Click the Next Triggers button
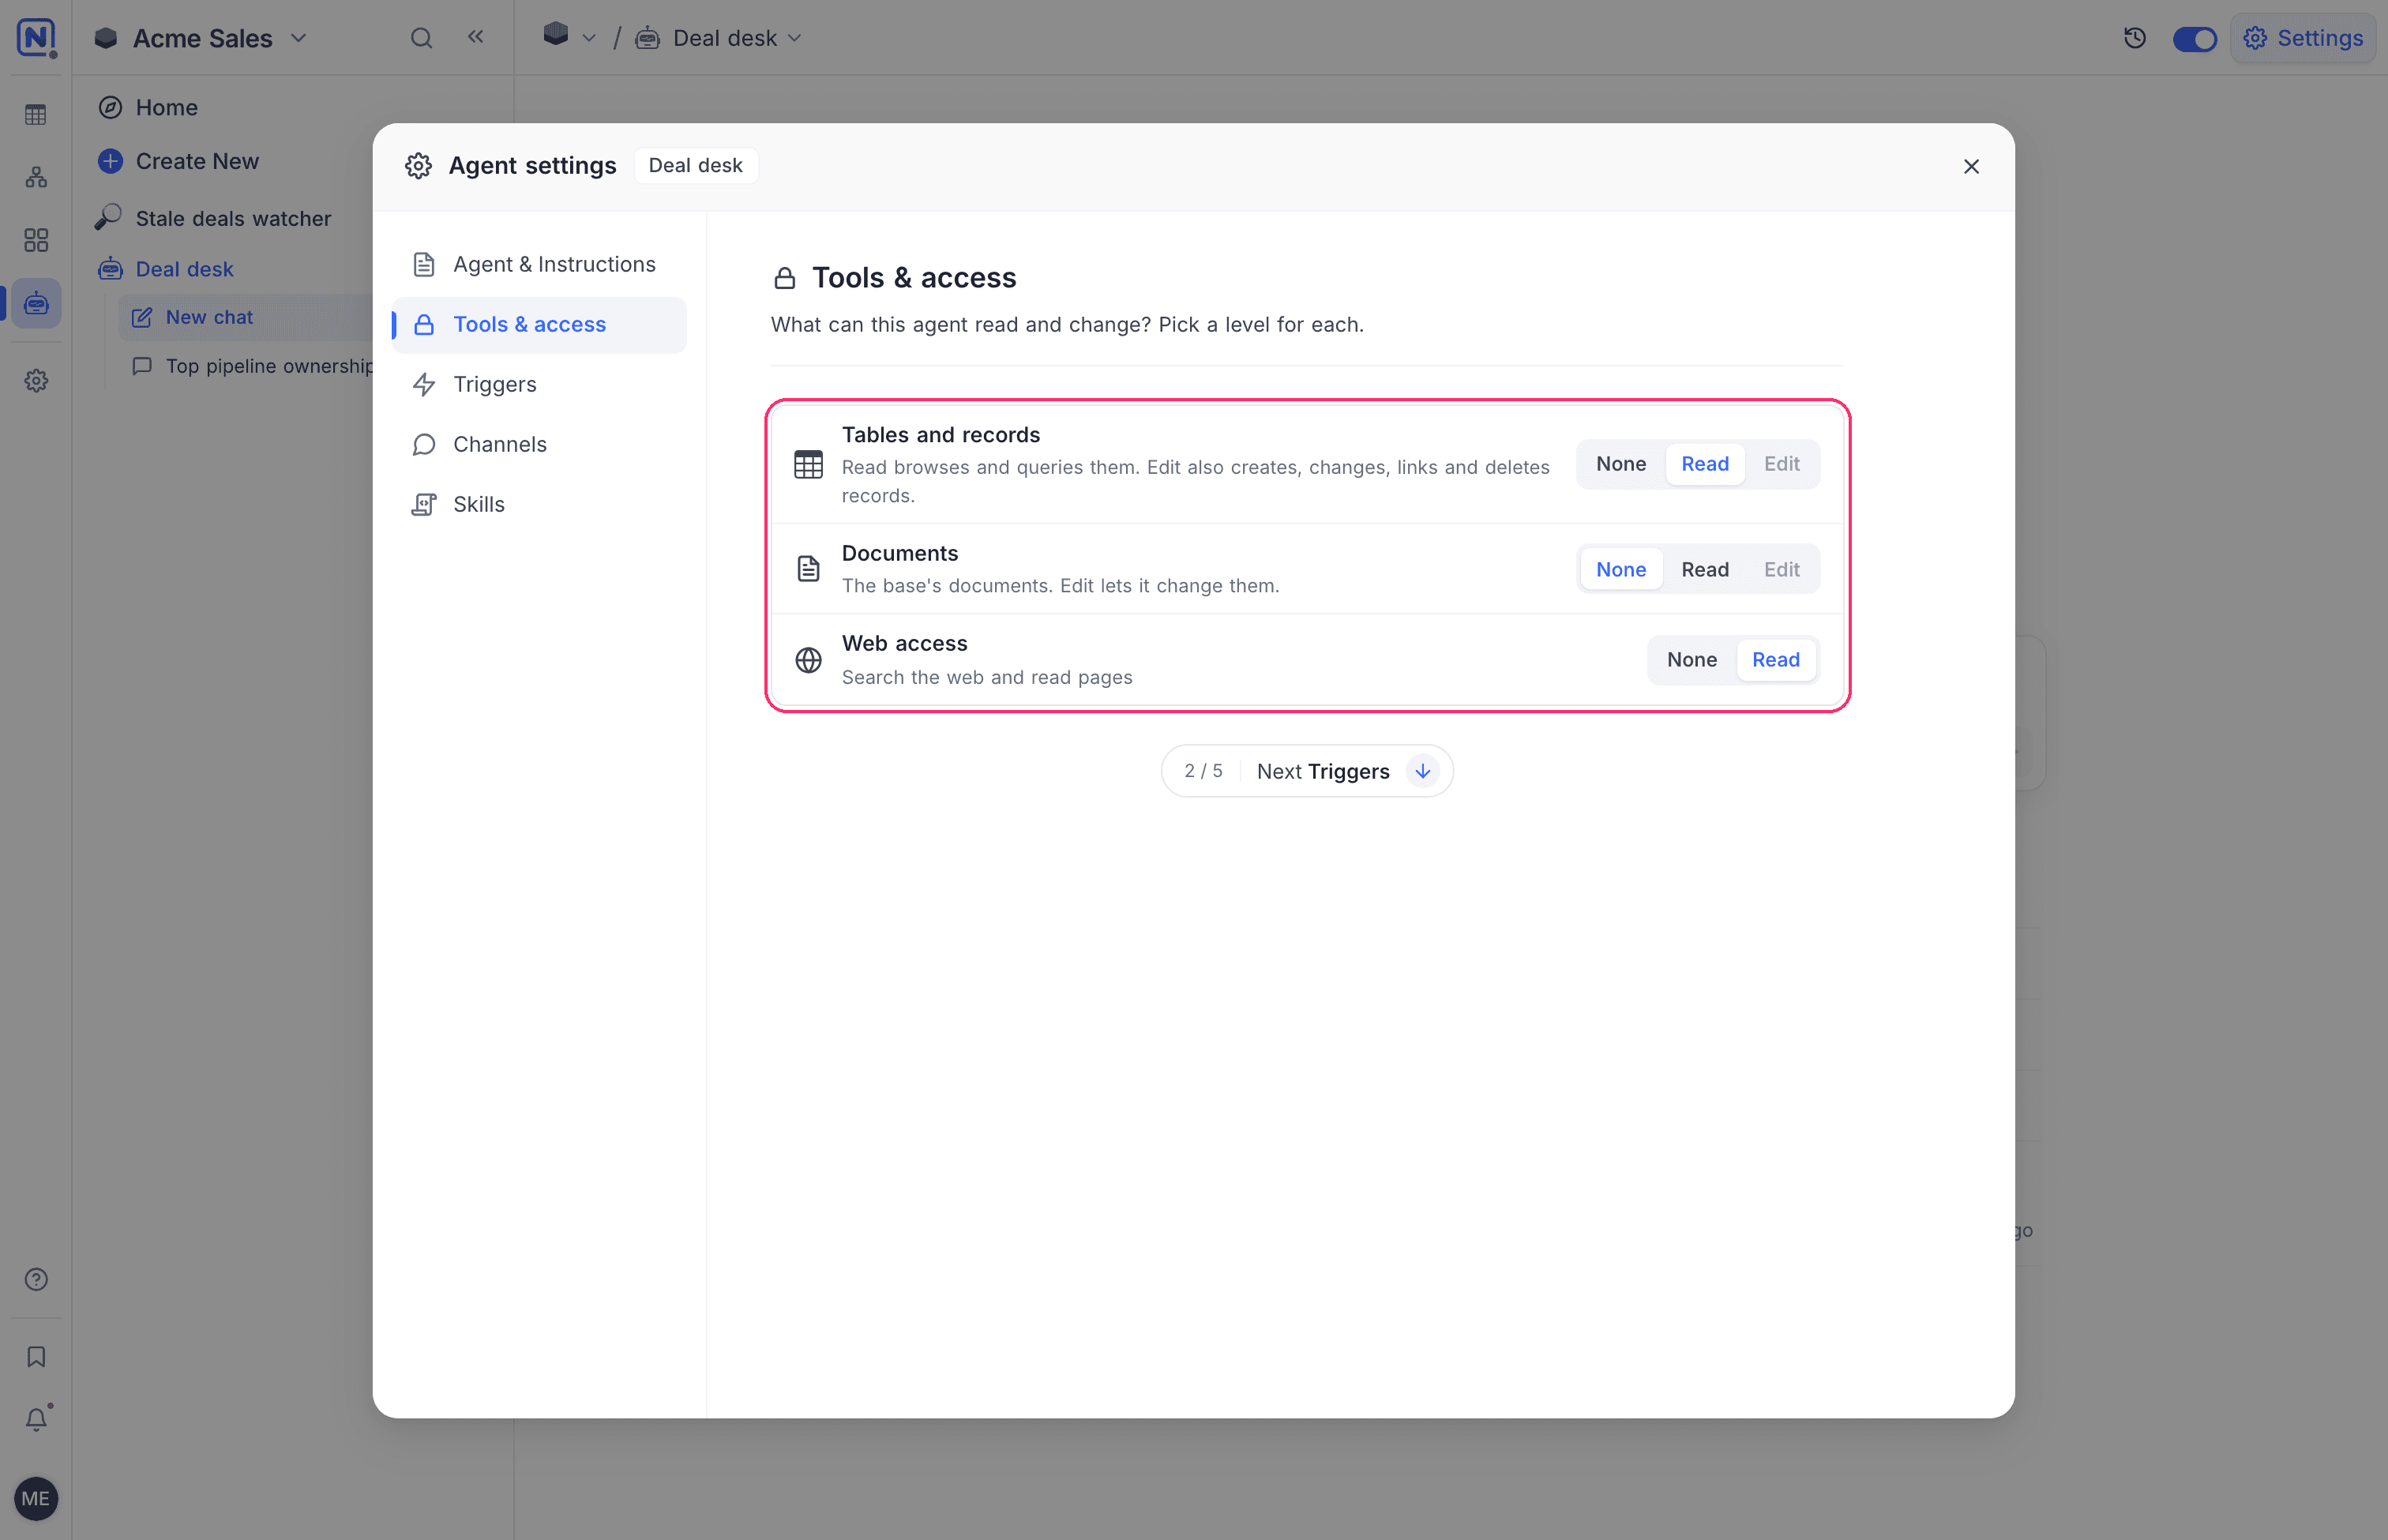The image size is (2388, 1540). [1306, 771]
